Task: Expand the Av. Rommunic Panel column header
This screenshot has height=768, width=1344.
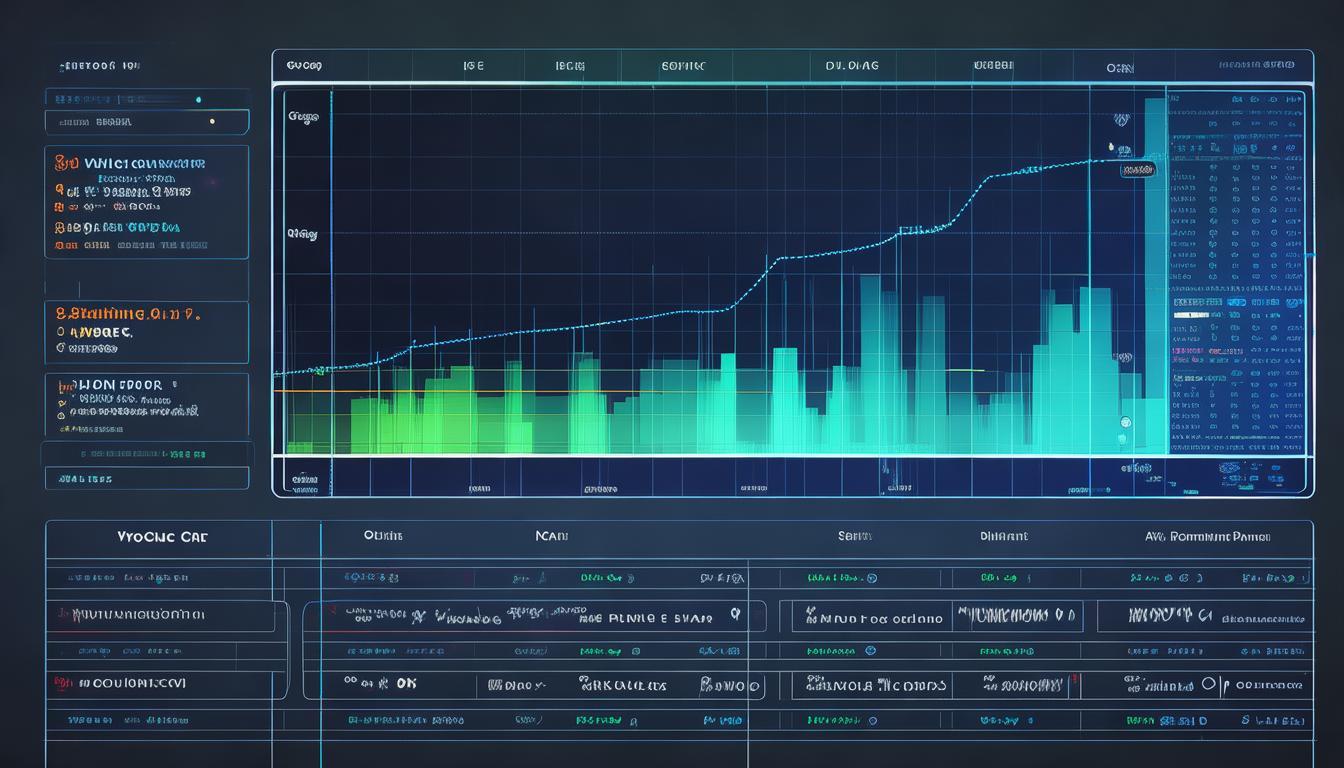Action: [1207, 537]
